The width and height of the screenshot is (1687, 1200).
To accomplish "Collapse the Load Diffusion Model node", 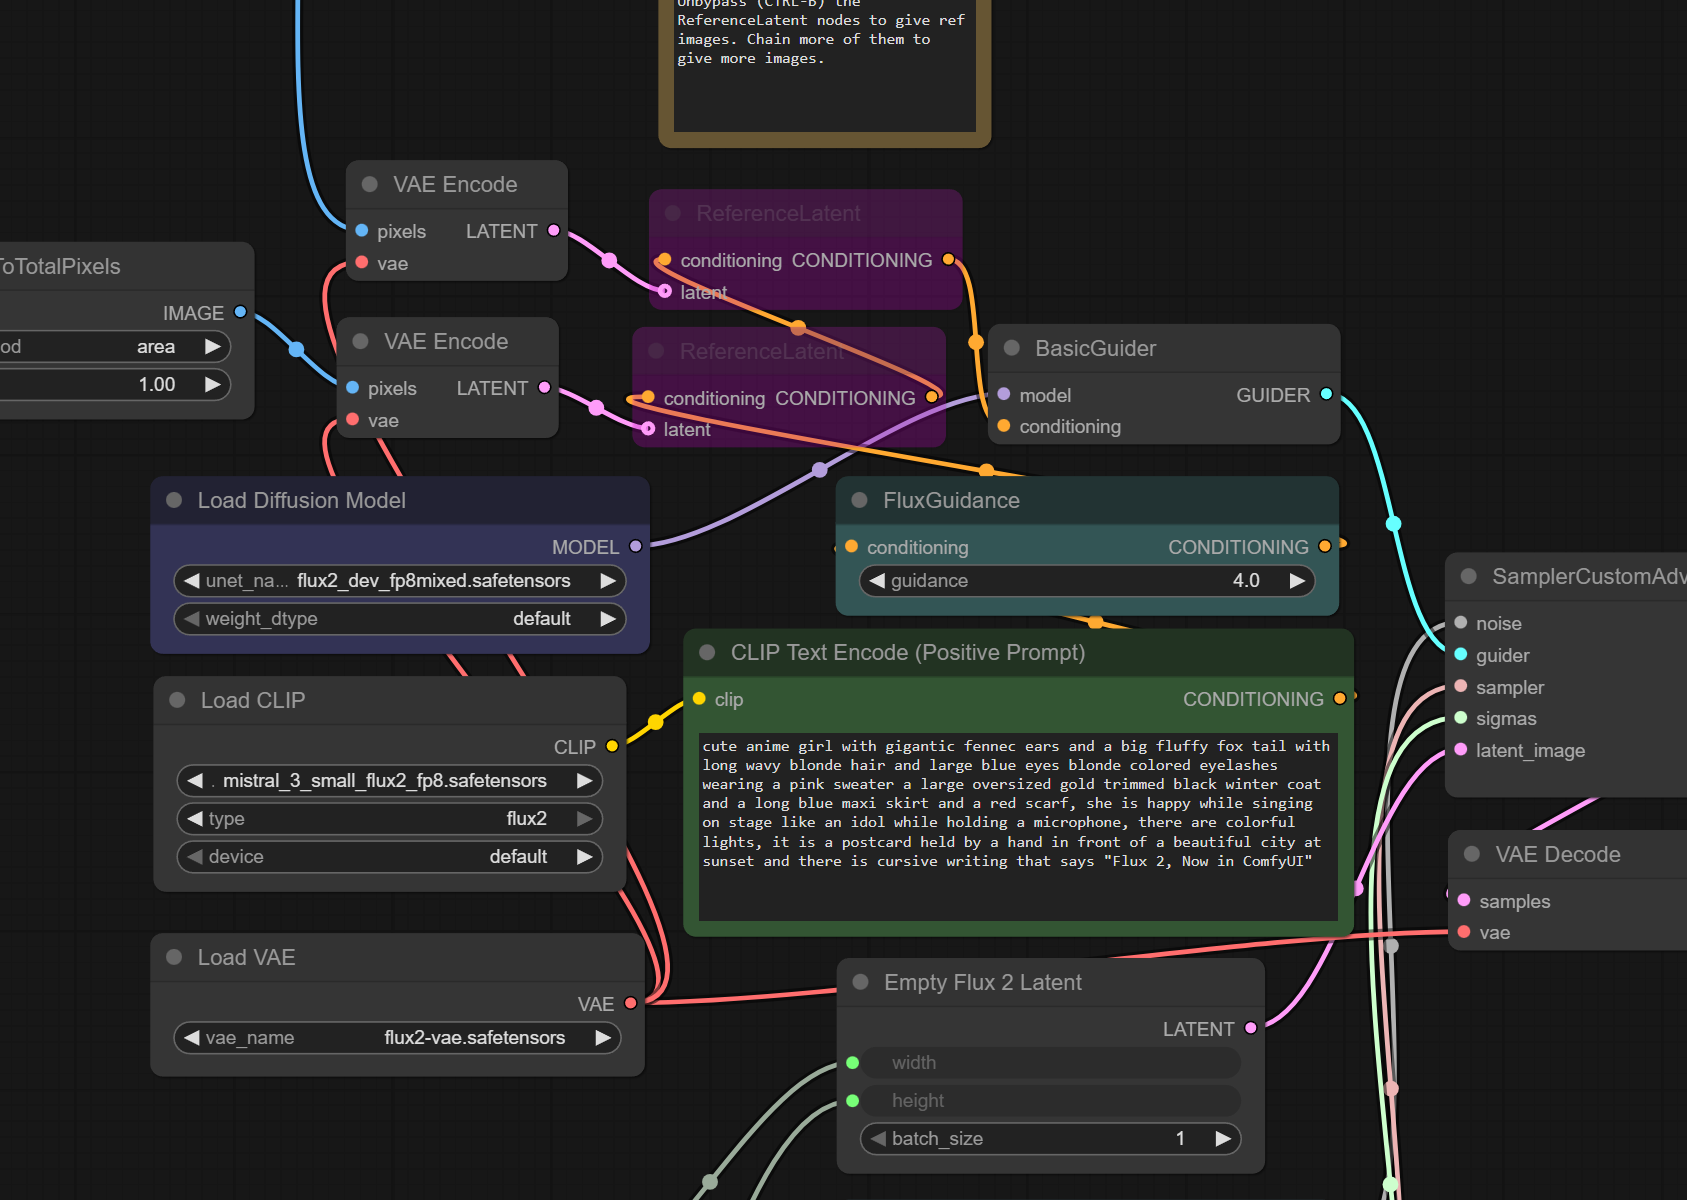I will (174, 500).
